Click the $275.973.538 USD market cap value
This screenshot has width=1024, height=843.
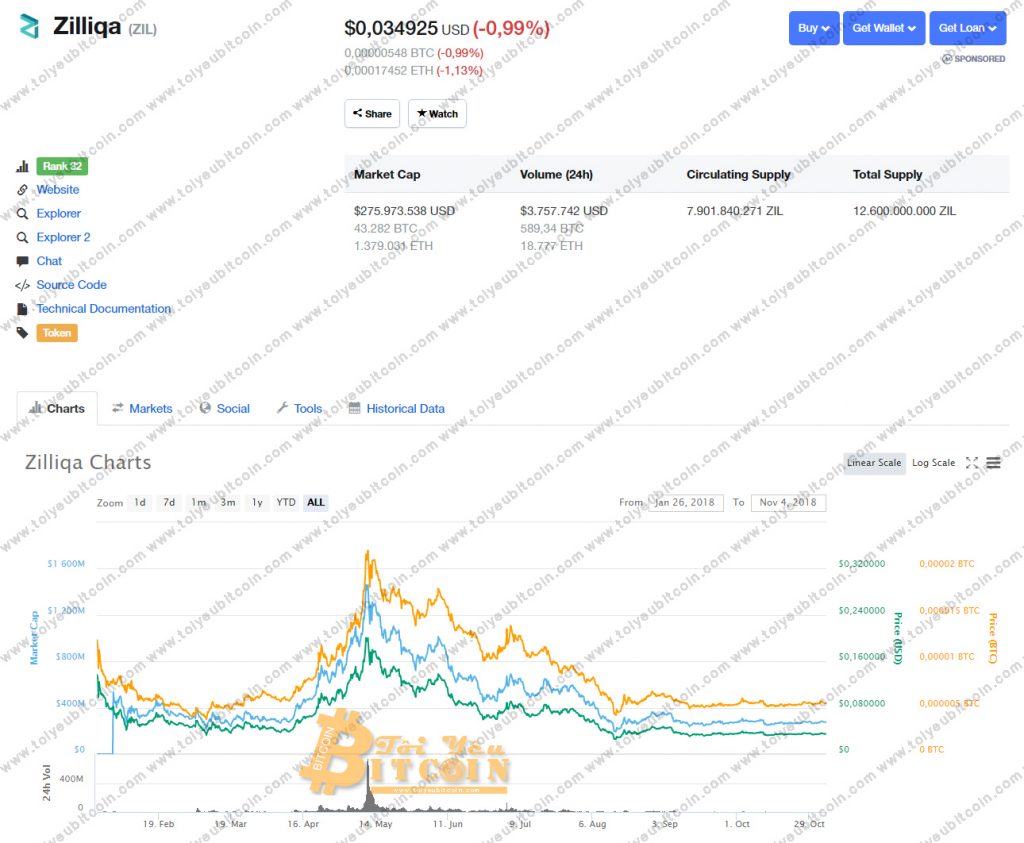(404, 211)
